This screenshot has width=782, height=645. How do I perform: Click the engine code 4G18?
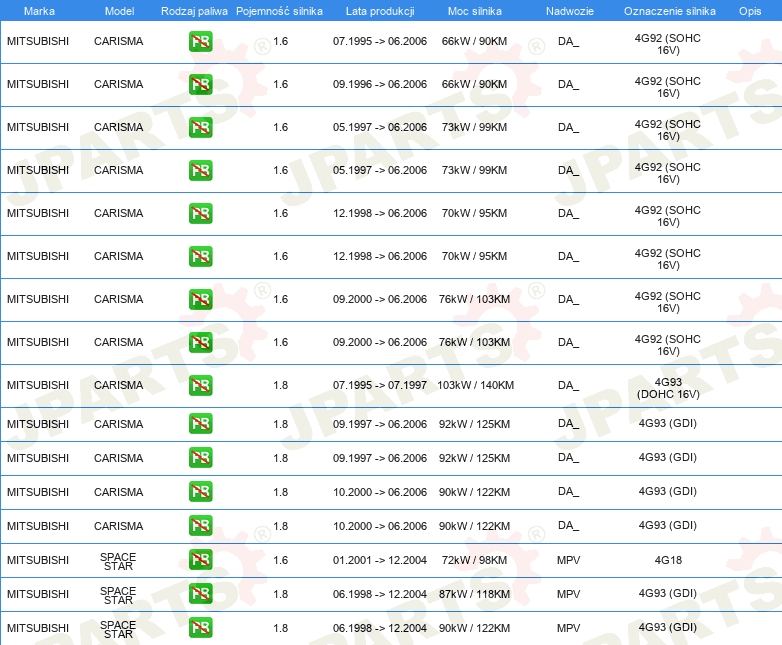[668, 560]
